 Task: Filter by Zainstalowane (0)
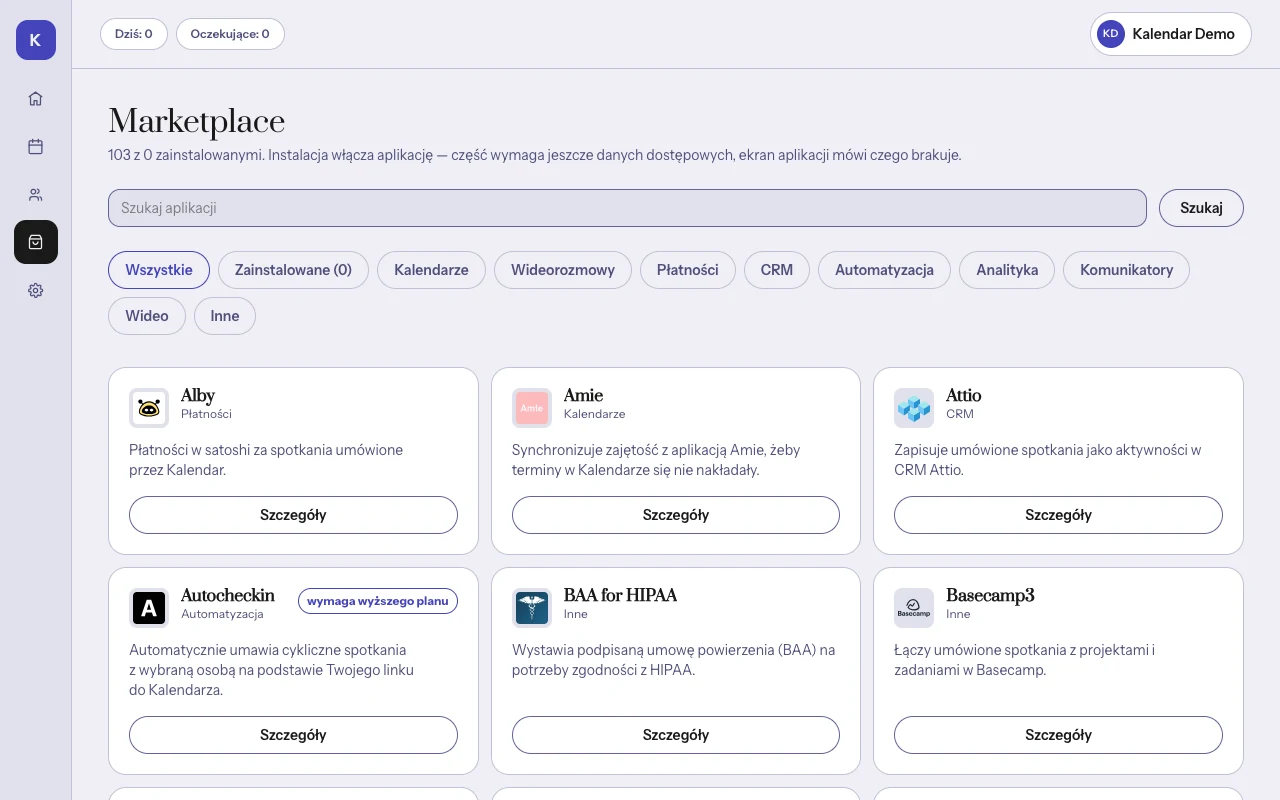(293, 270)
